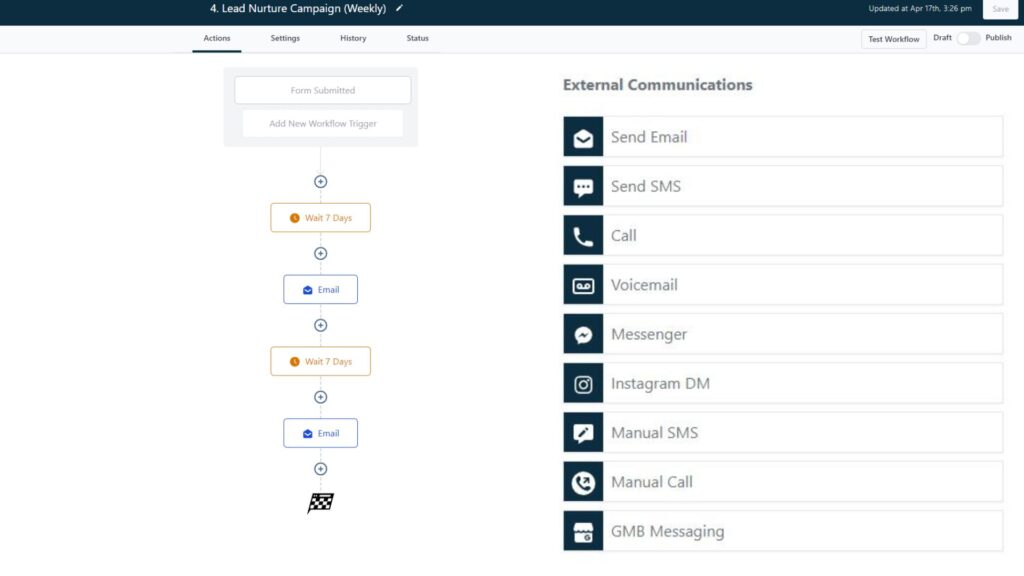Click the 'Updated at Apr 17th, 3:26 pm' text
This screenshot has height=576, width=1024.
pyautogui.click(x=920, y=8)
